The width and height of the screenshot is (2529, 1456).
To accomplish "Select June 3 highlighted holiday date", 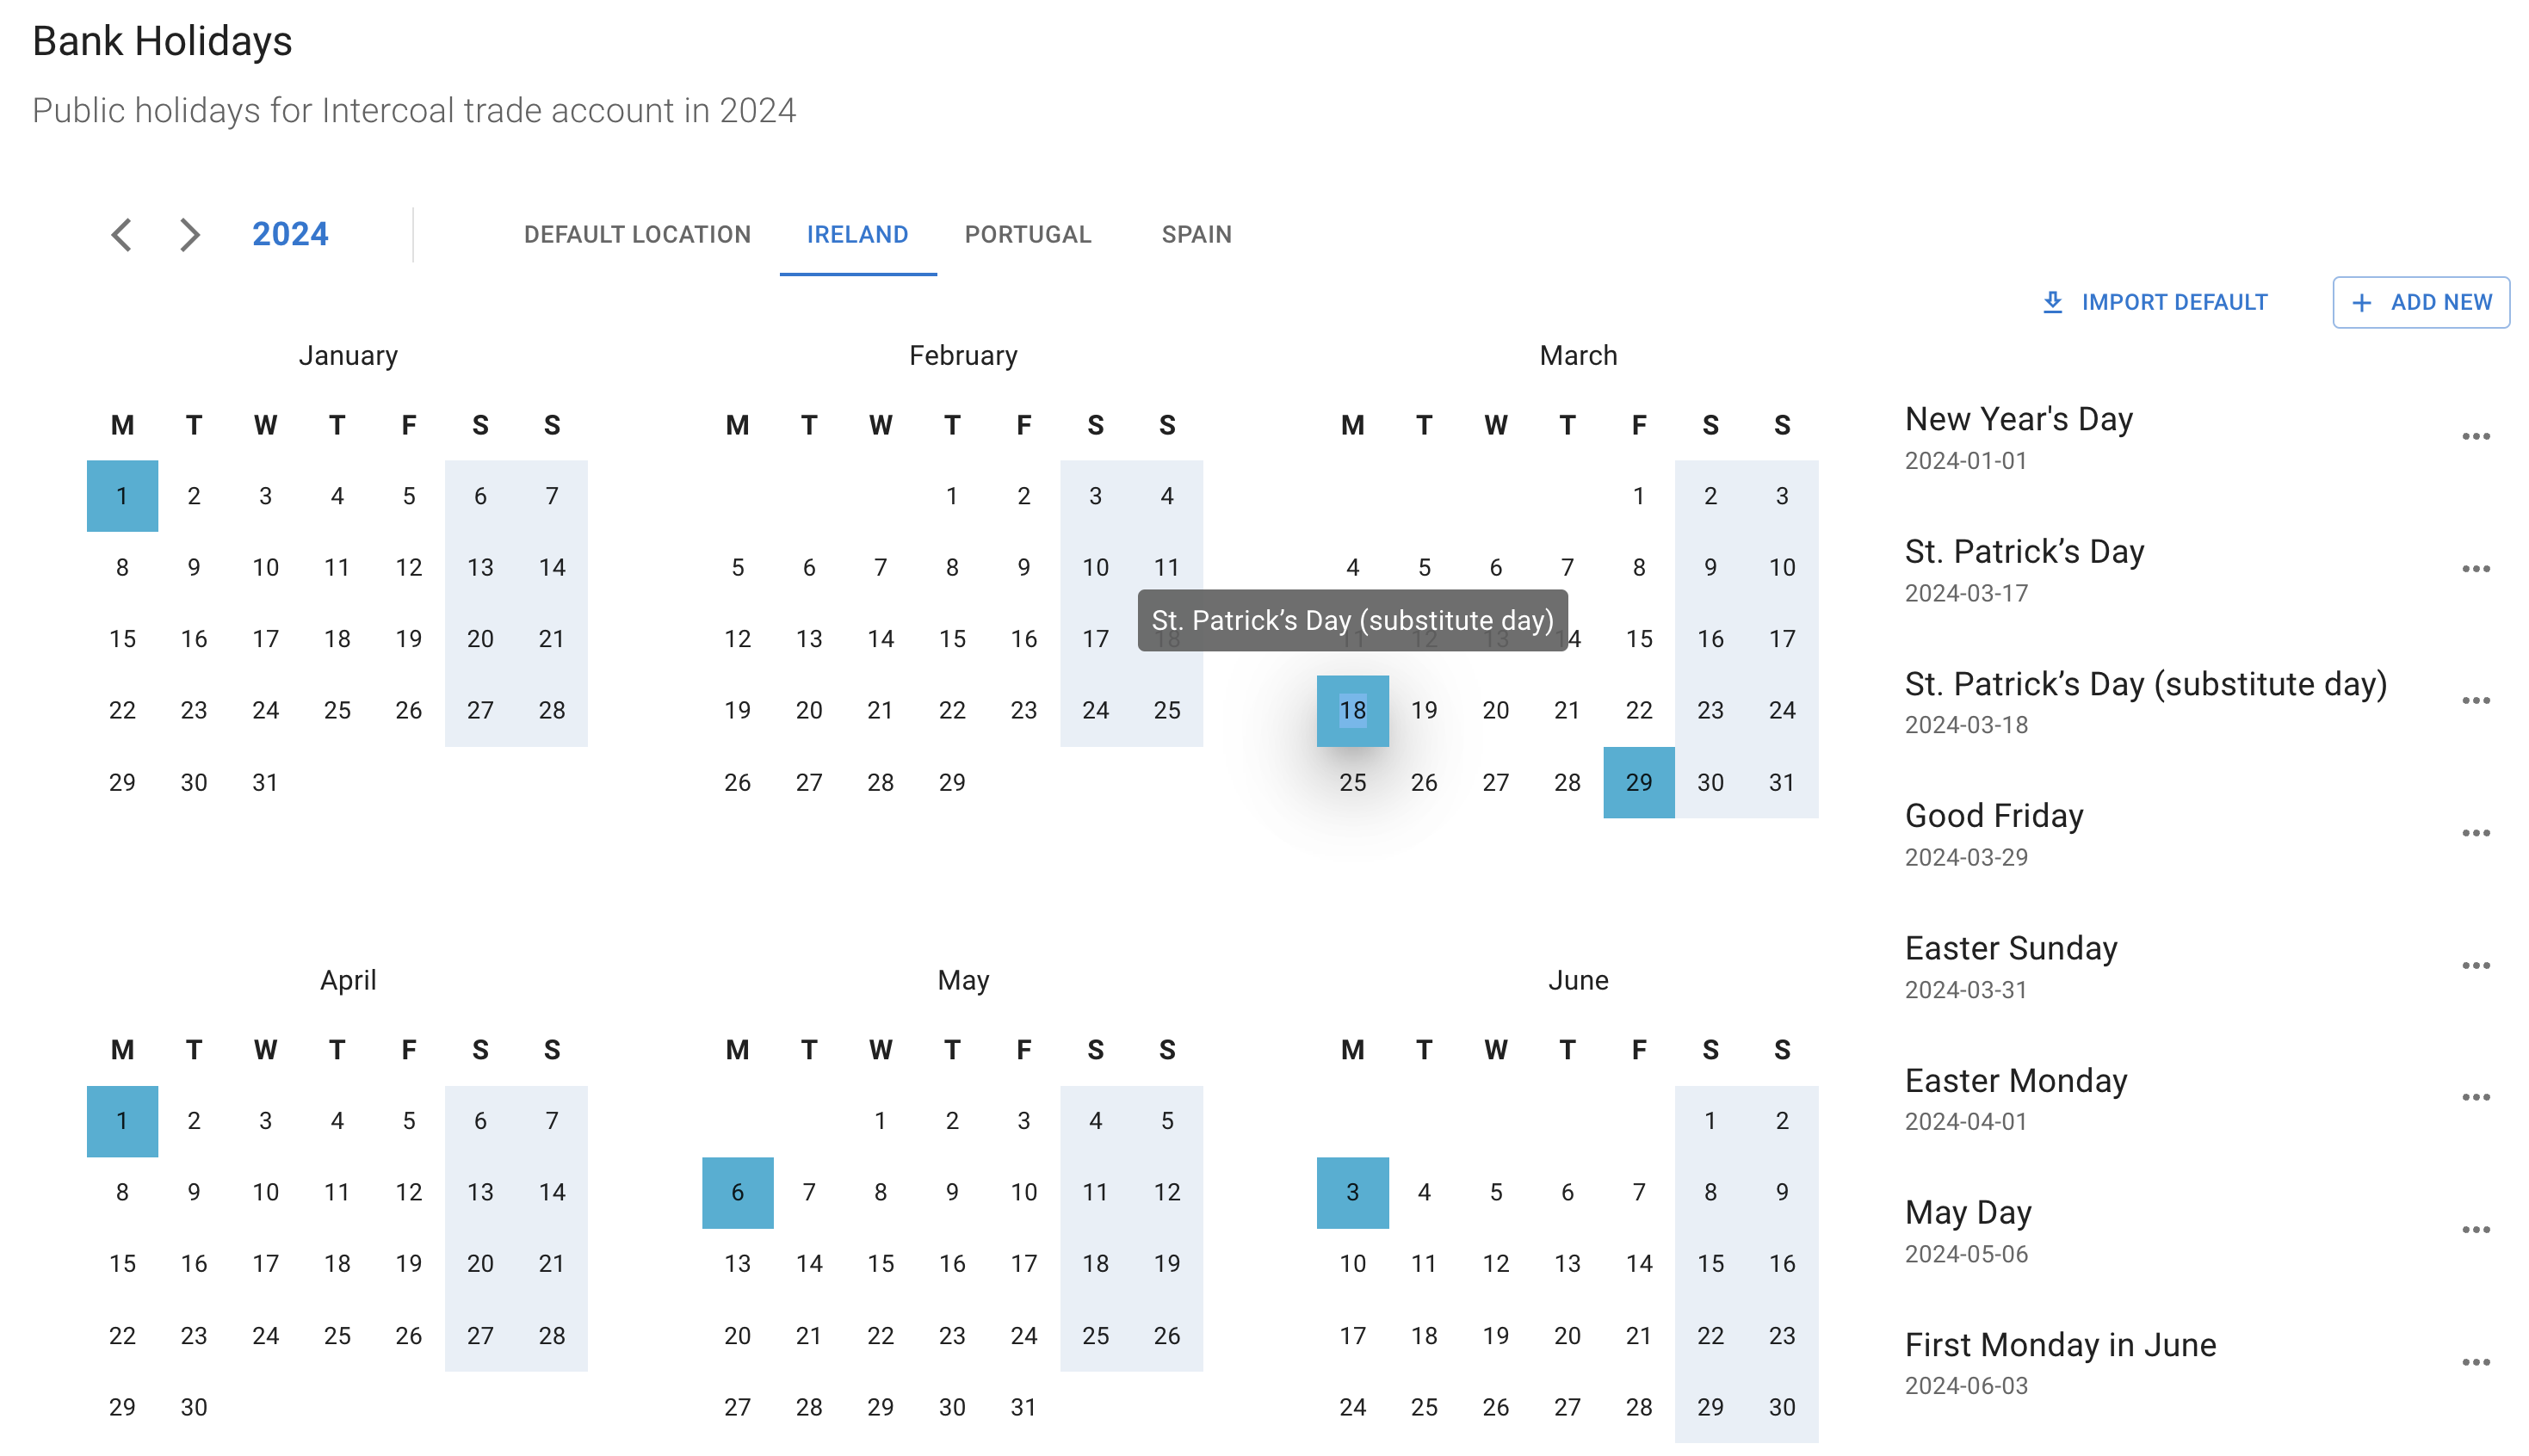I will 1352,1192.
